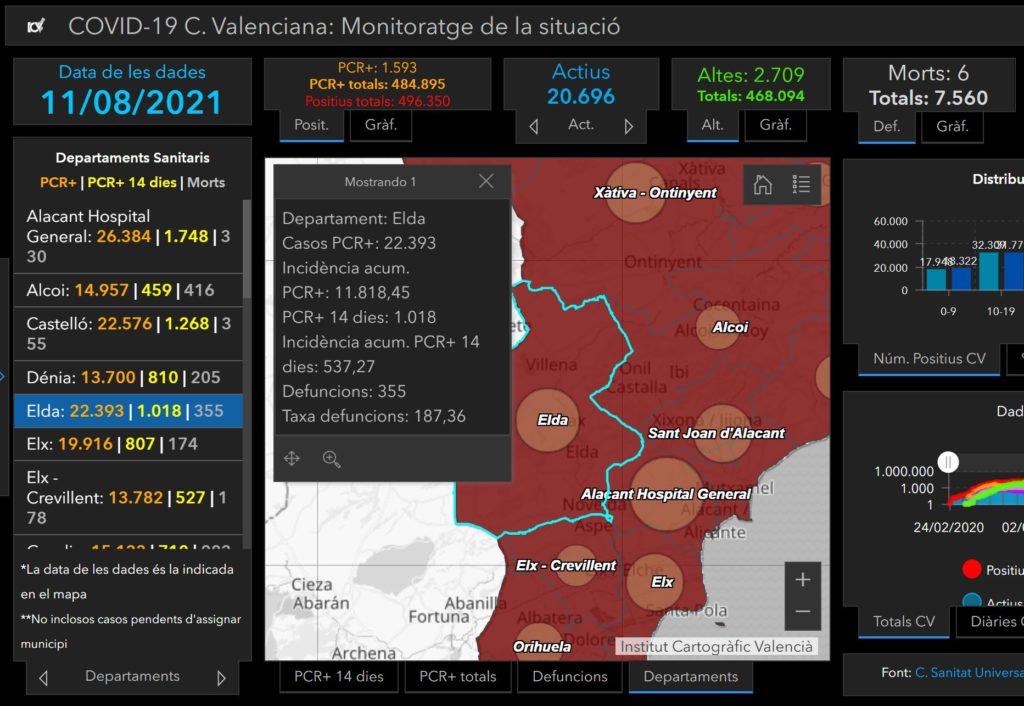Zoom out the map with minus button
1024x706 pixels.
pyautogui.click(x=803, y=612)
